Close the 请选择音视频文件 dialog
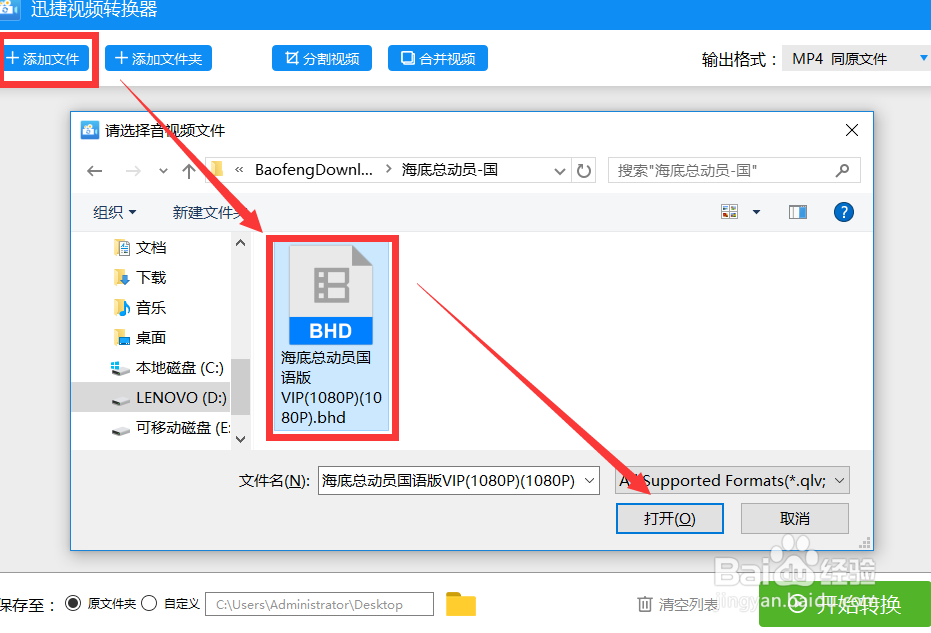This screenshot has height=633, width=931. (852, 130)
